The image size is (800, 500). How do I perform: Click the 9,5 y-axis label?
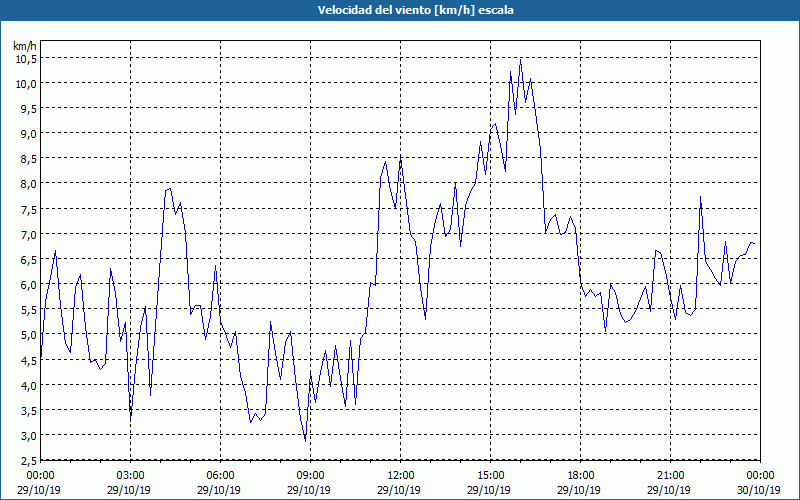29,109
